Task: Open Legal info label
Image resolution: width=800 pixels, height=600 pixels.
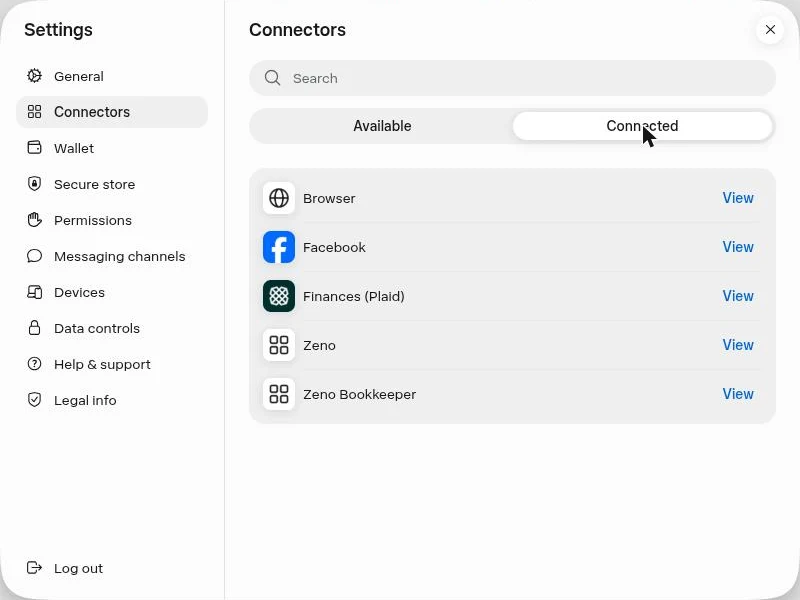Action: coord(85,401)
